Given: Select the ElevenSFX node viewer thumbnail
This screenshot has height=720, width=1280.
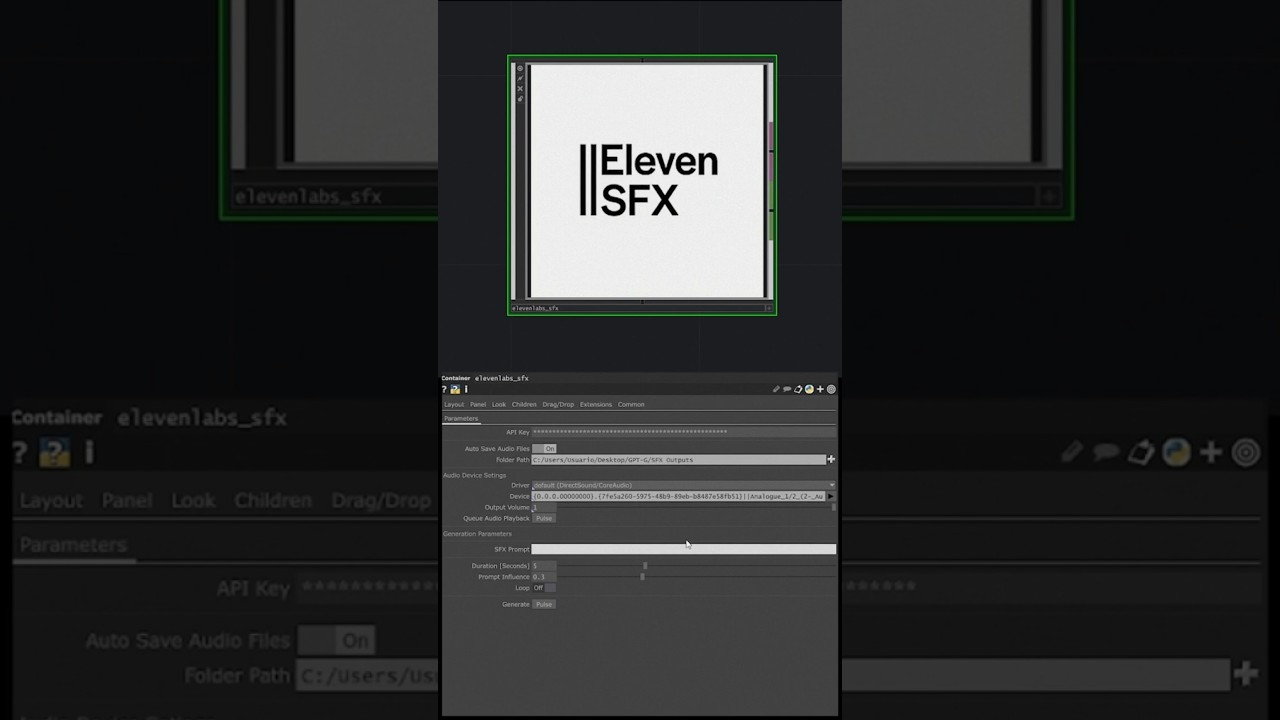Looking at the screenshot, I should tap(649, 180).
